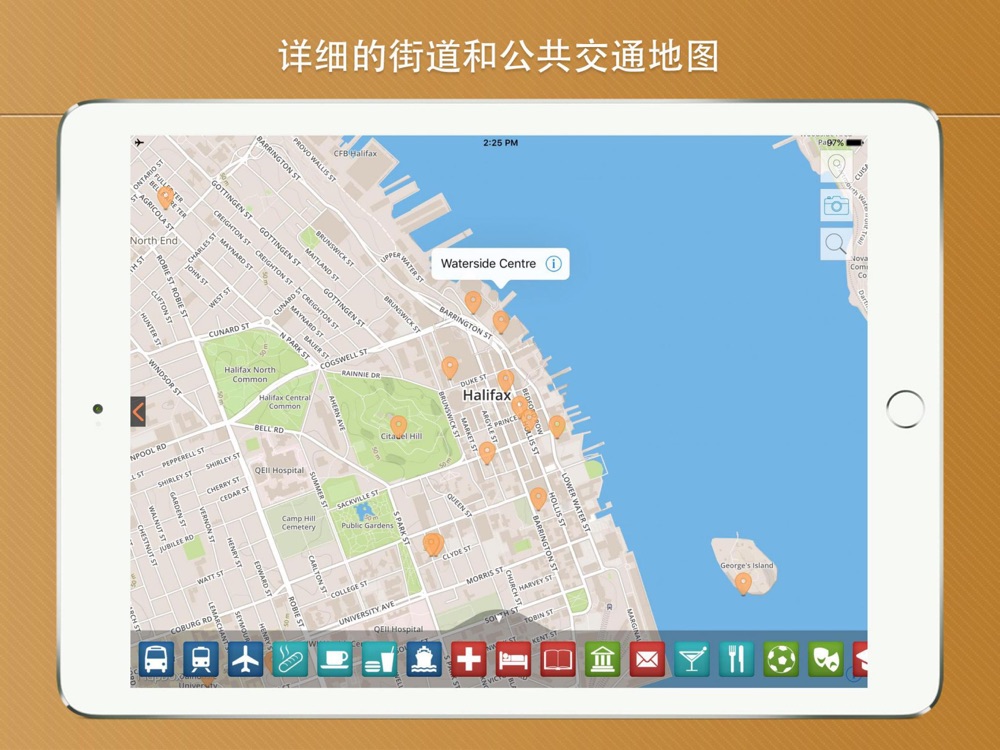Viewport: 1000px width, 750px height.
Task: Click the Halifax city label
Action: pos(487,395)
